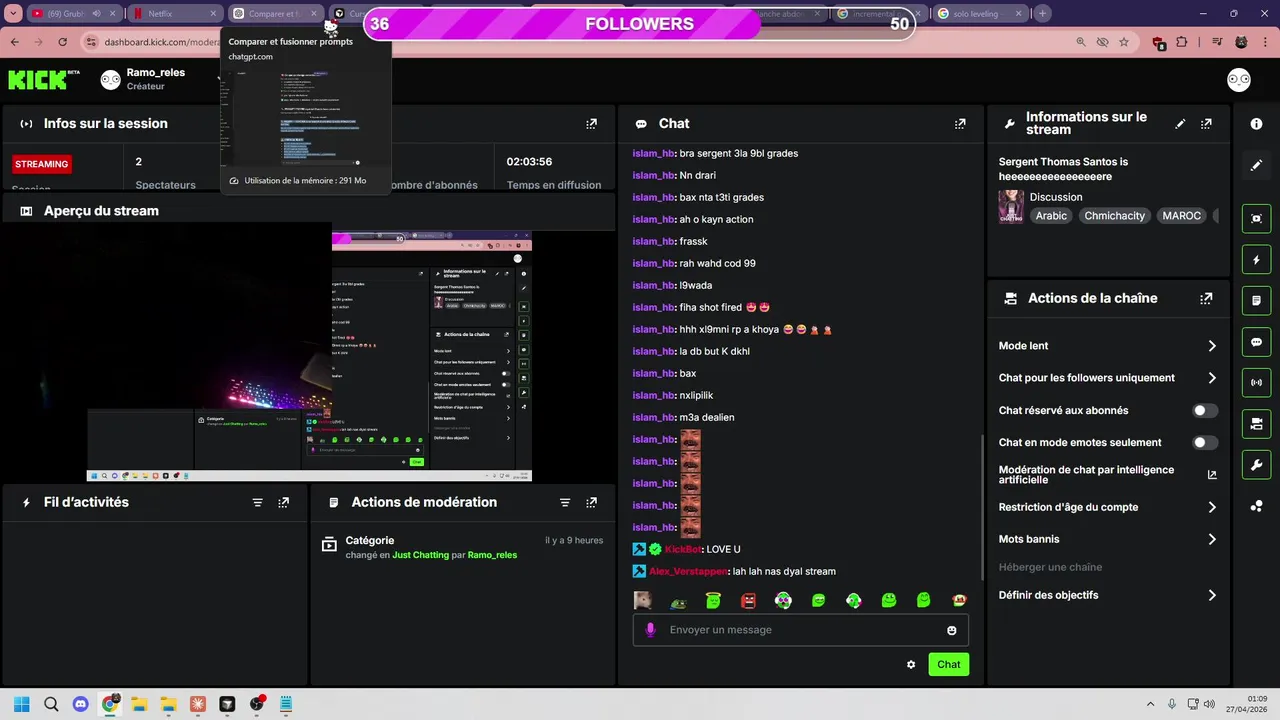Image resolution: width=1280 pixels, height=720 pixels.
Task: Open the stream info icon in right sidebar
Action: [x=1256, y=123]
